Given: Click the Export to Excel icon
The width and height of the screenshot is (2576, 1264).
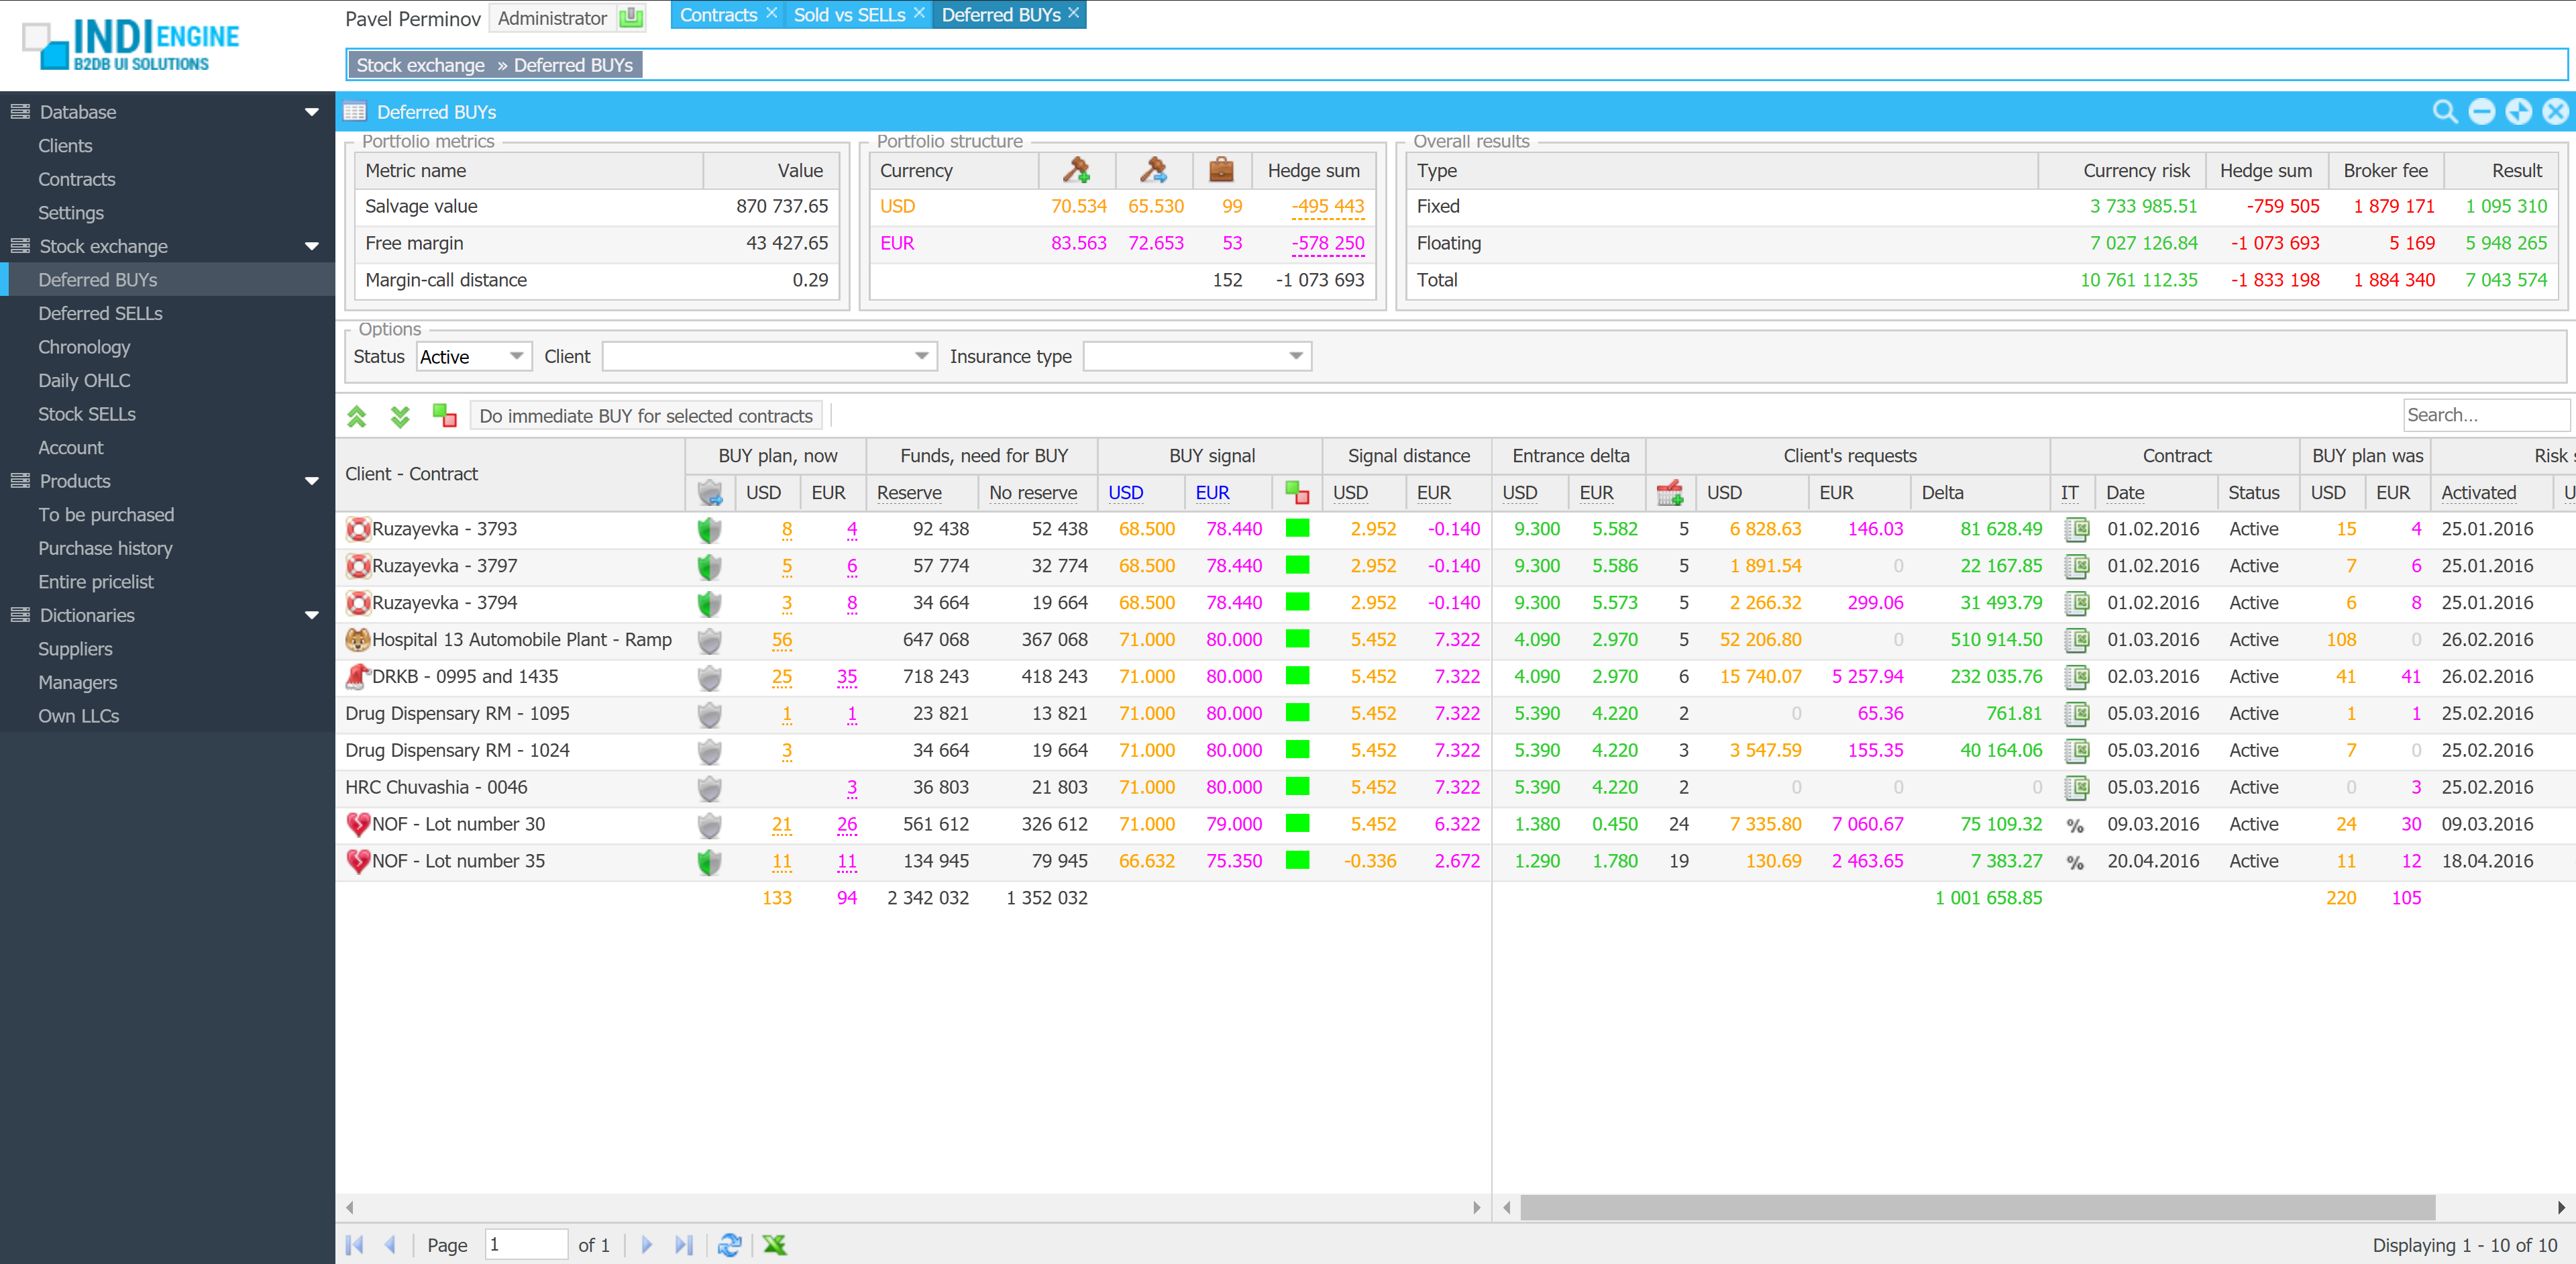Looking at the screenshot, I should [774, 1244].
